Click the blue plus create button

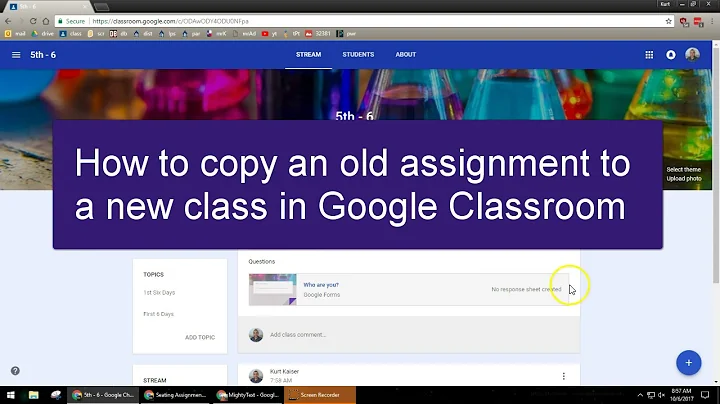(688, 363)
